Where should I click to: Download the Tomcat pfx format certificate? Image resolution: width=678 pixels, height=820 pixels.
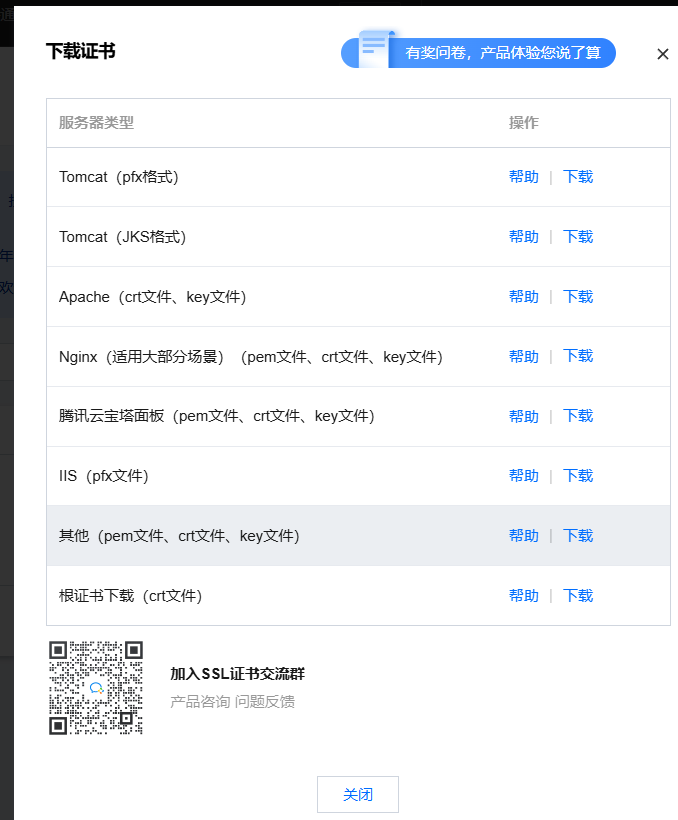pyautogui.click(x=578, y=177)
